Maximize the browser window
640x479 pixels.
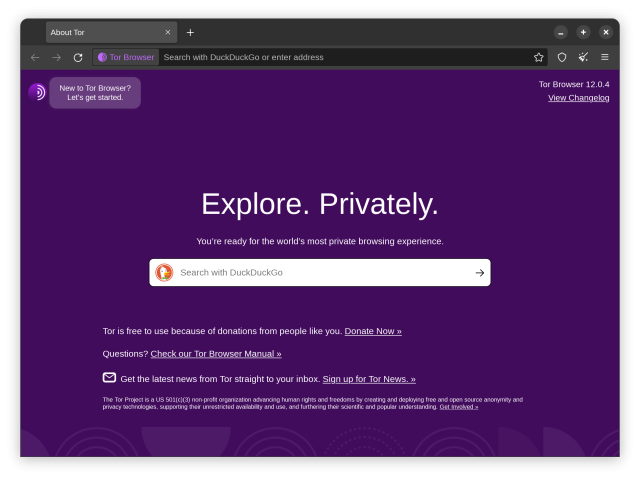click(x=583, y=32)
